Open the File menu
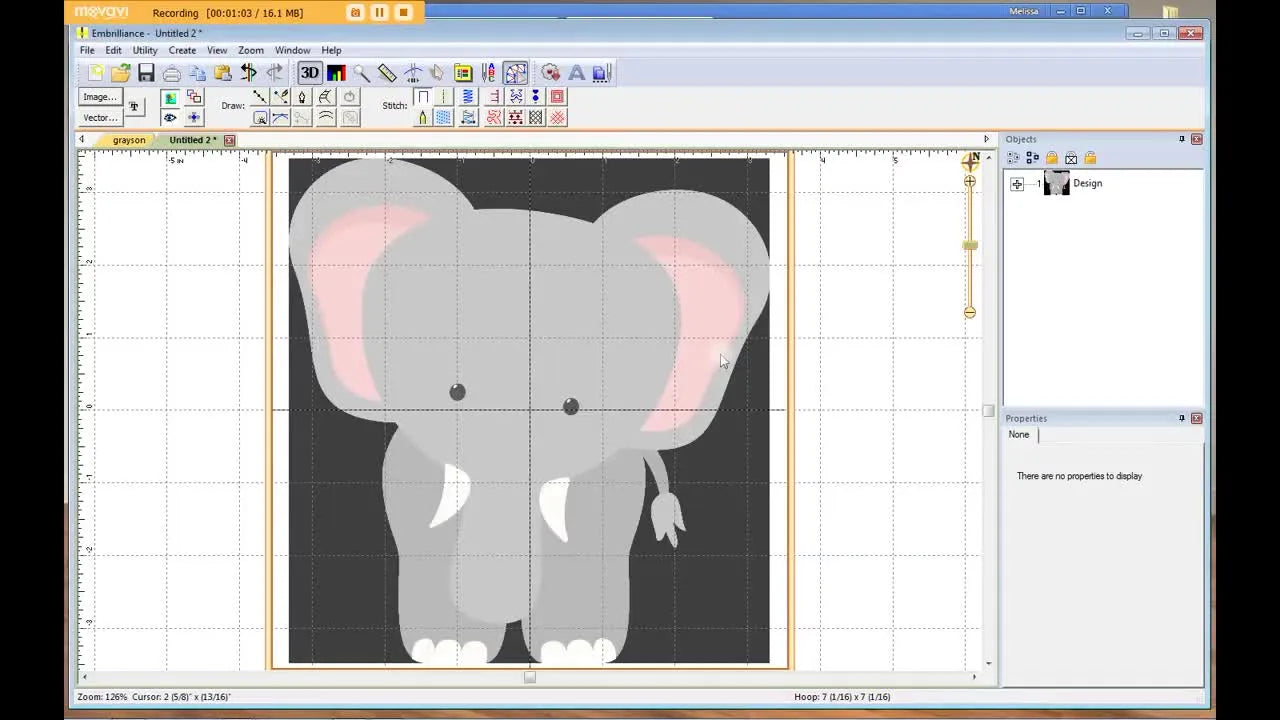1280x720 pixels. 87,50
